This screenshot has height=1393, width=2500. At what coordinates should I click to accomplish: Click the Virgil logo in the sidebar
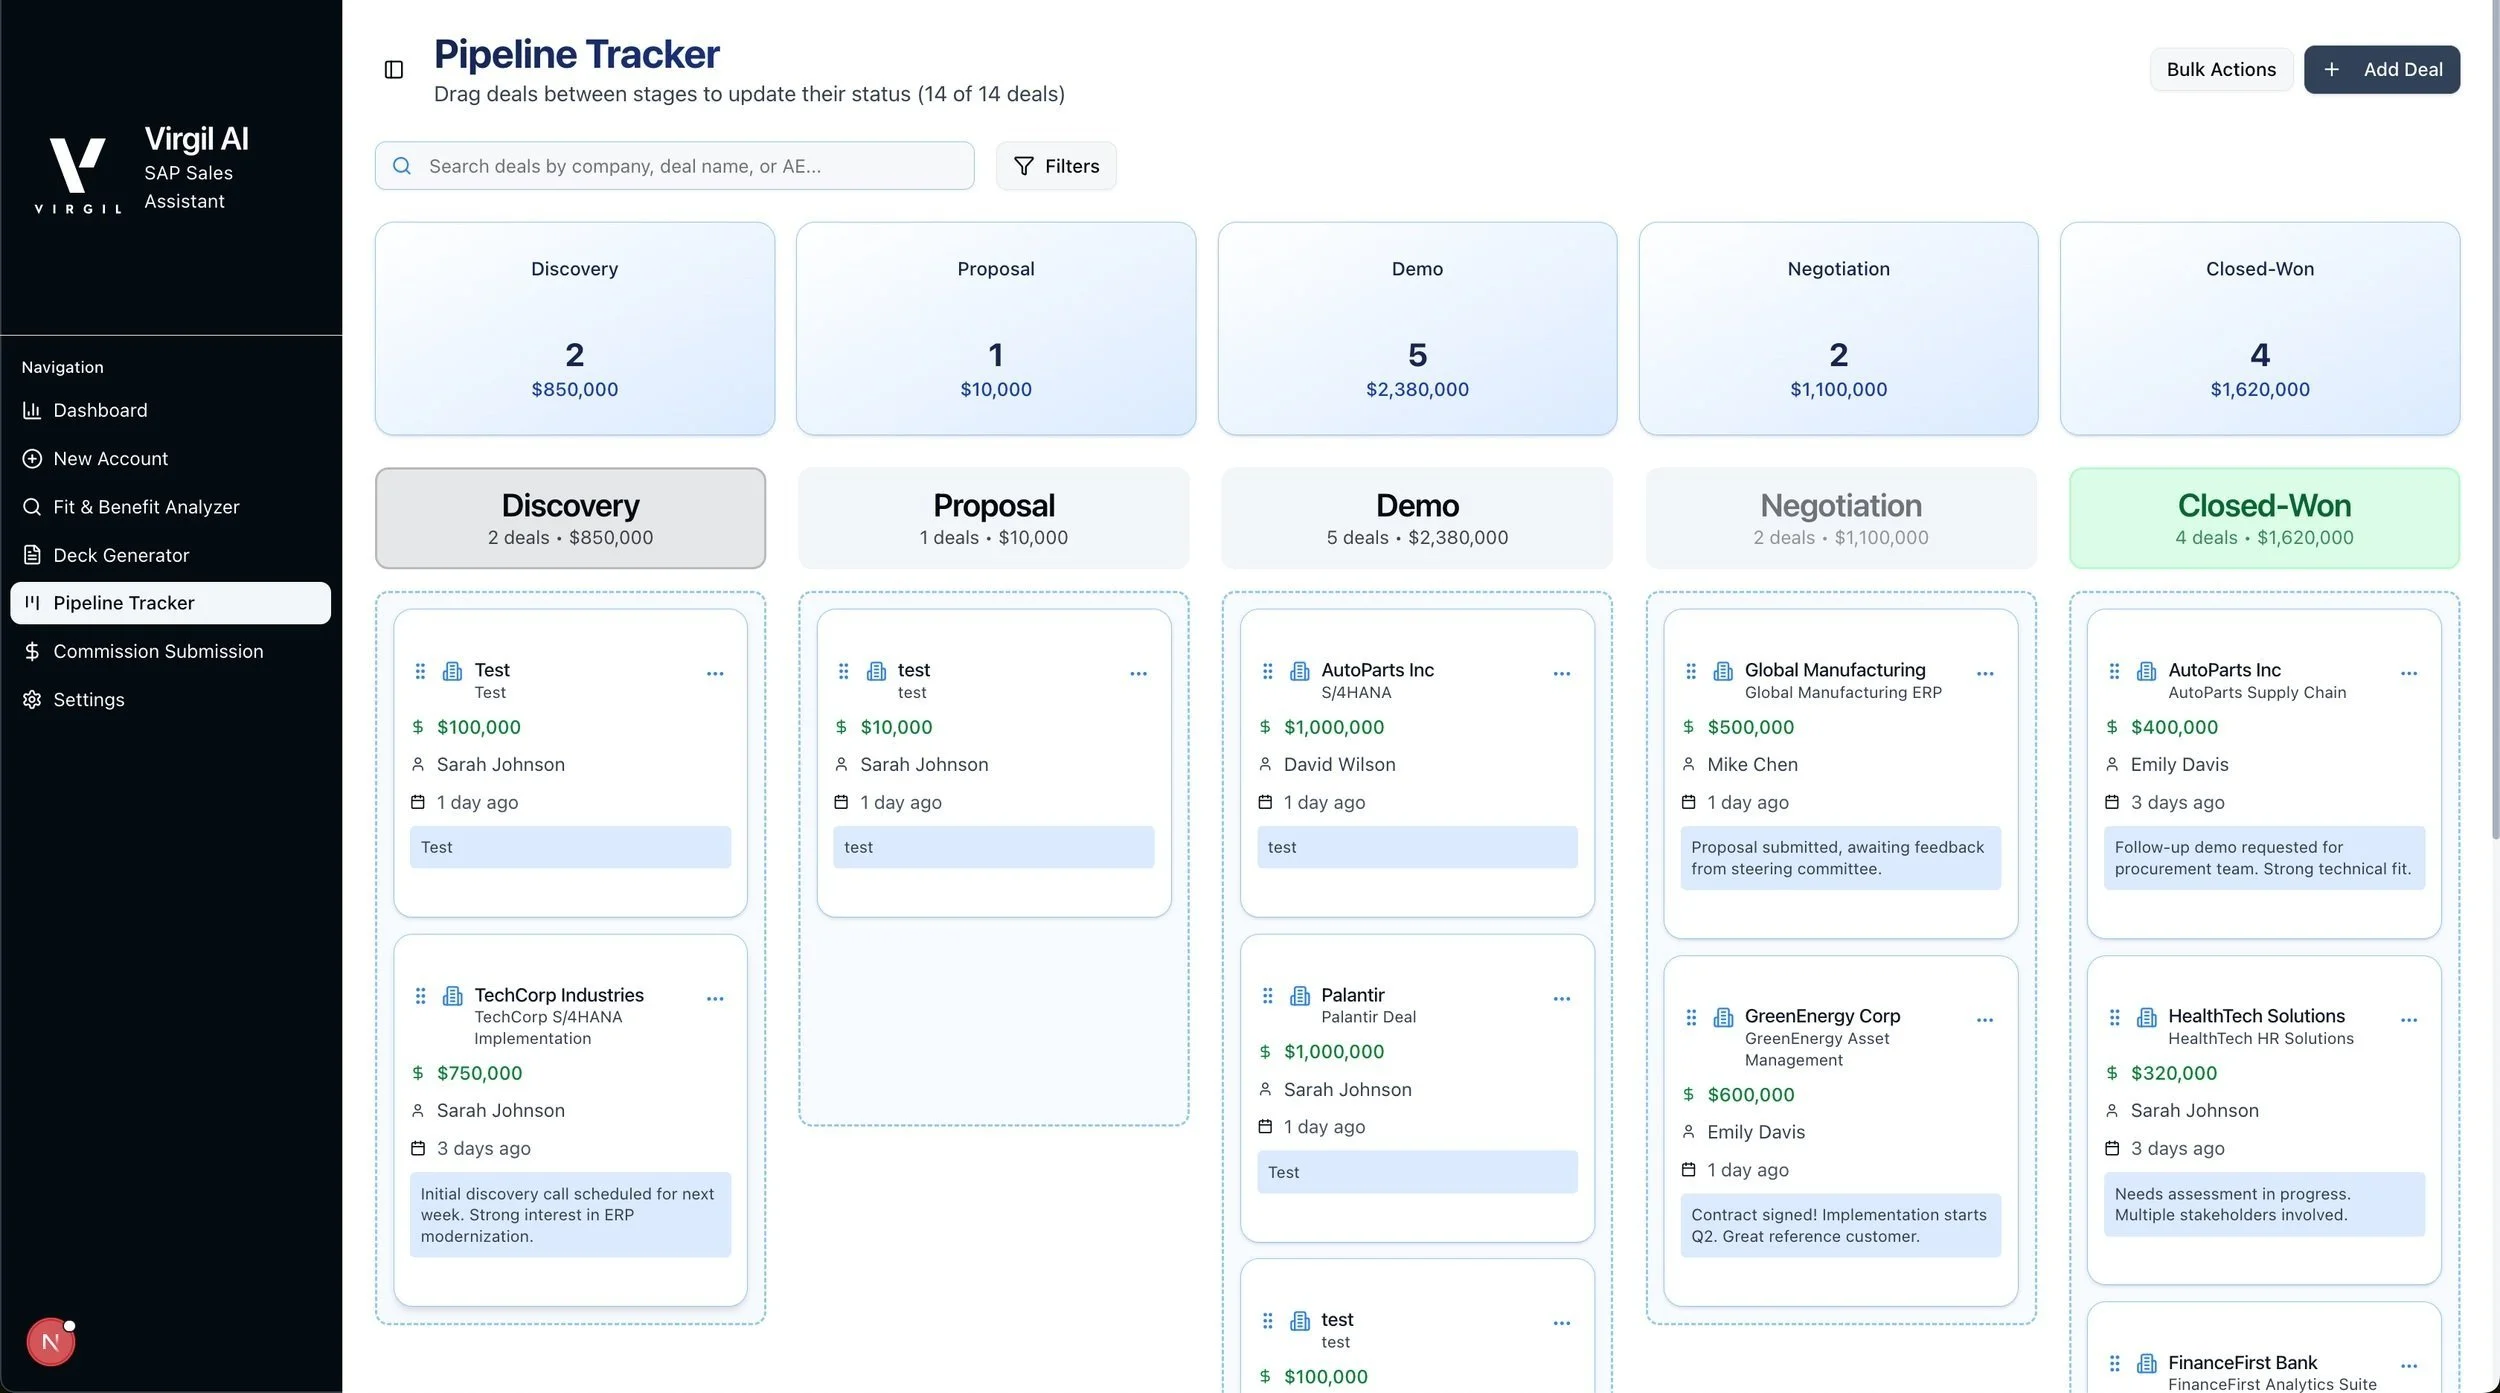click(78, 175)
